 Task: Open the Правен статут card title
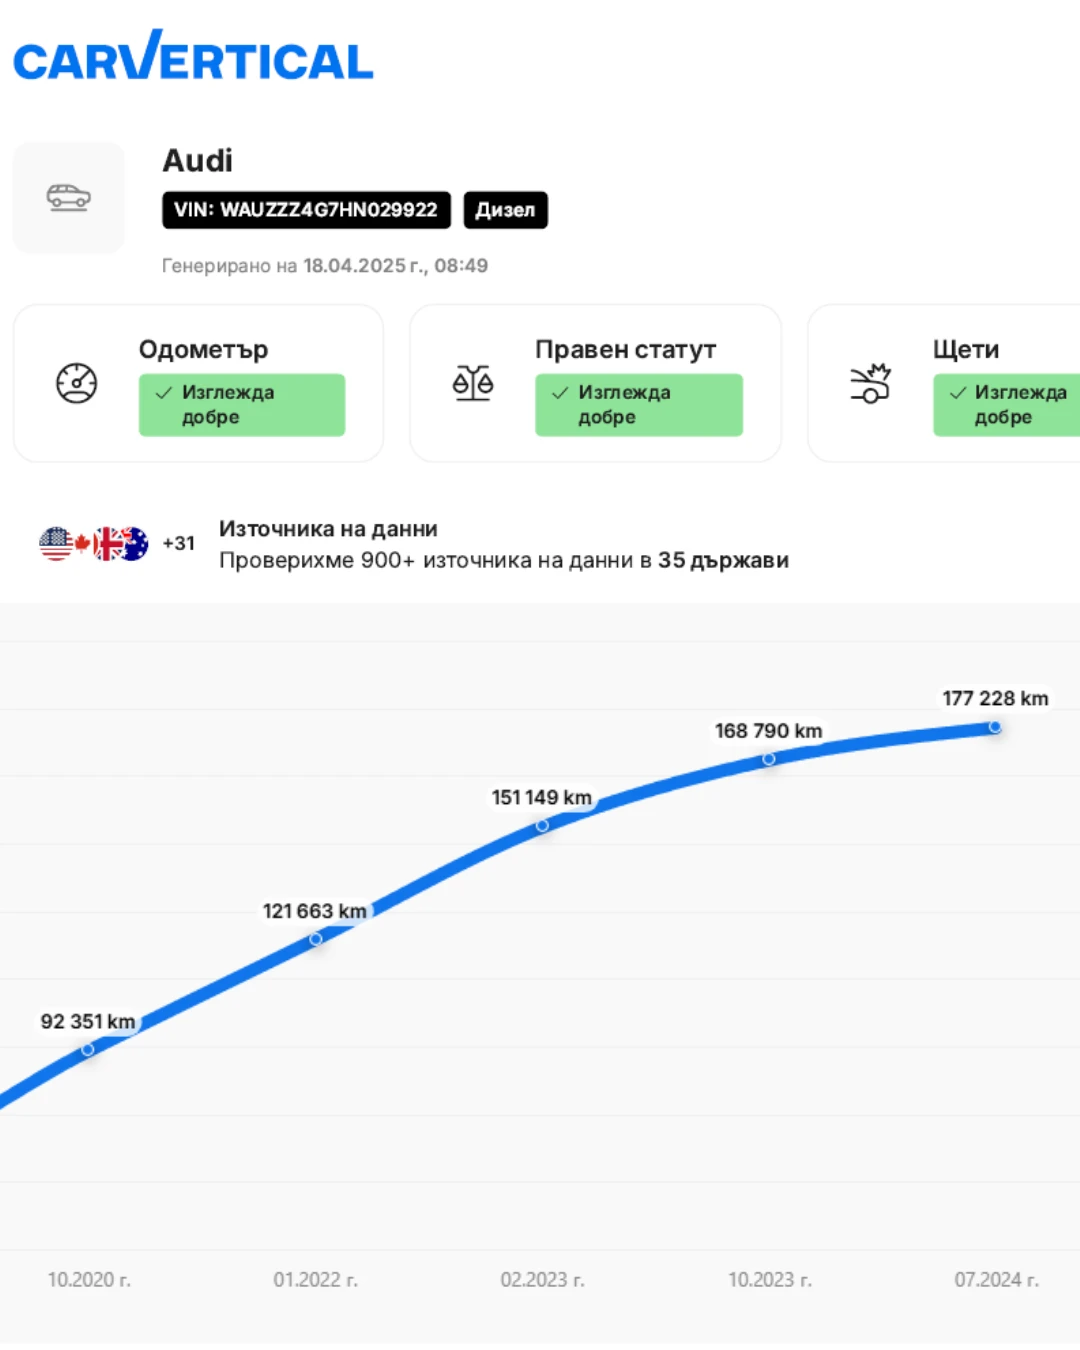(625, 349)
